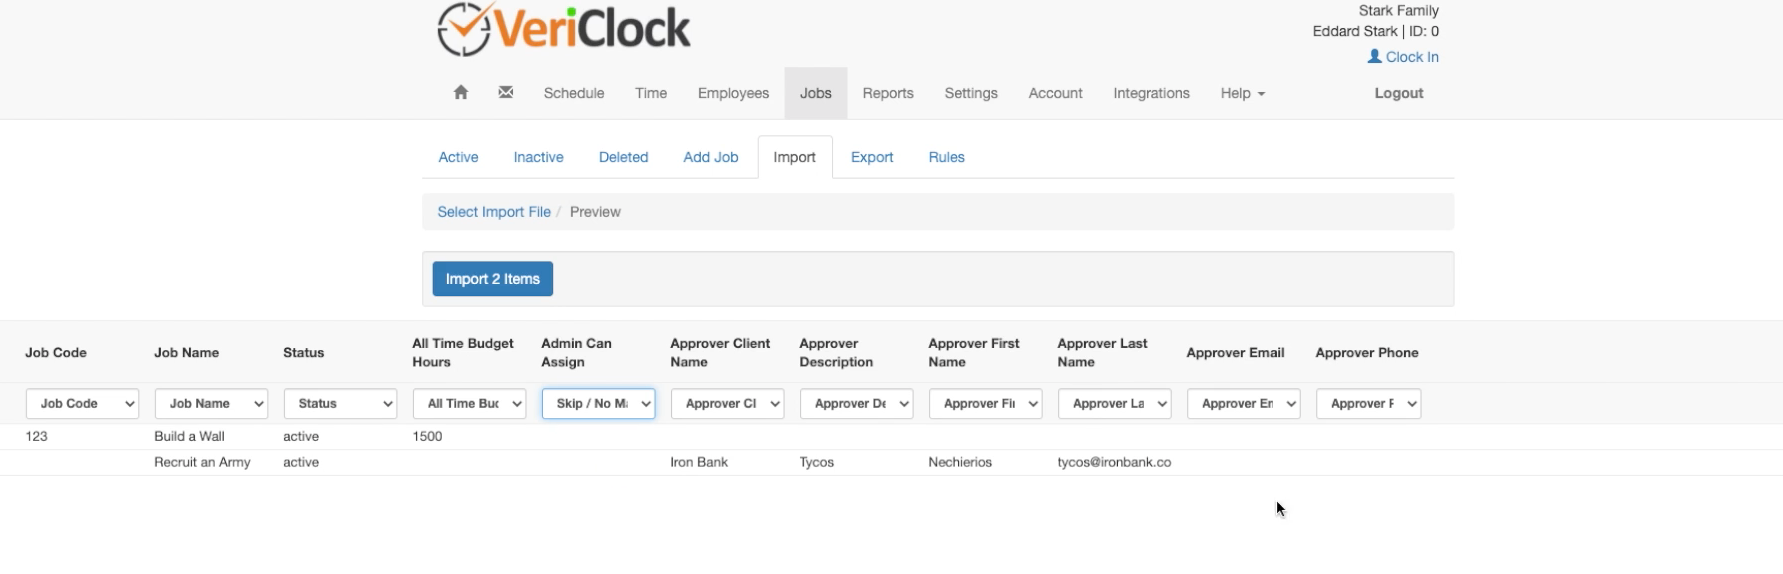Open the Approver Phone mapping dropdown
1783x574 pixels.
1368,404
